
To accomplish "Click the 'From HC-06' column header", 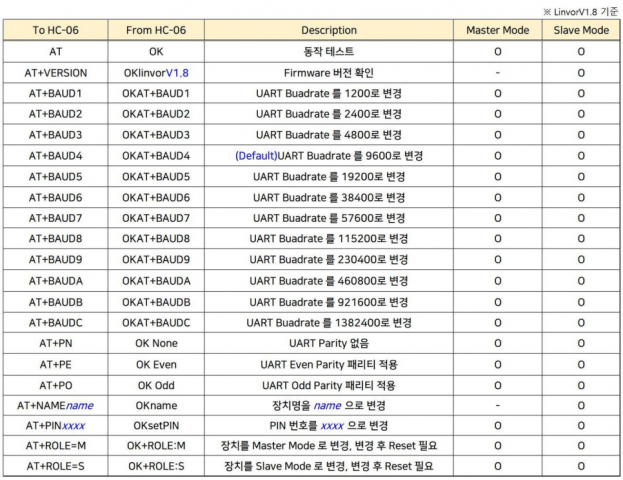I will click(x=156, y=30).
